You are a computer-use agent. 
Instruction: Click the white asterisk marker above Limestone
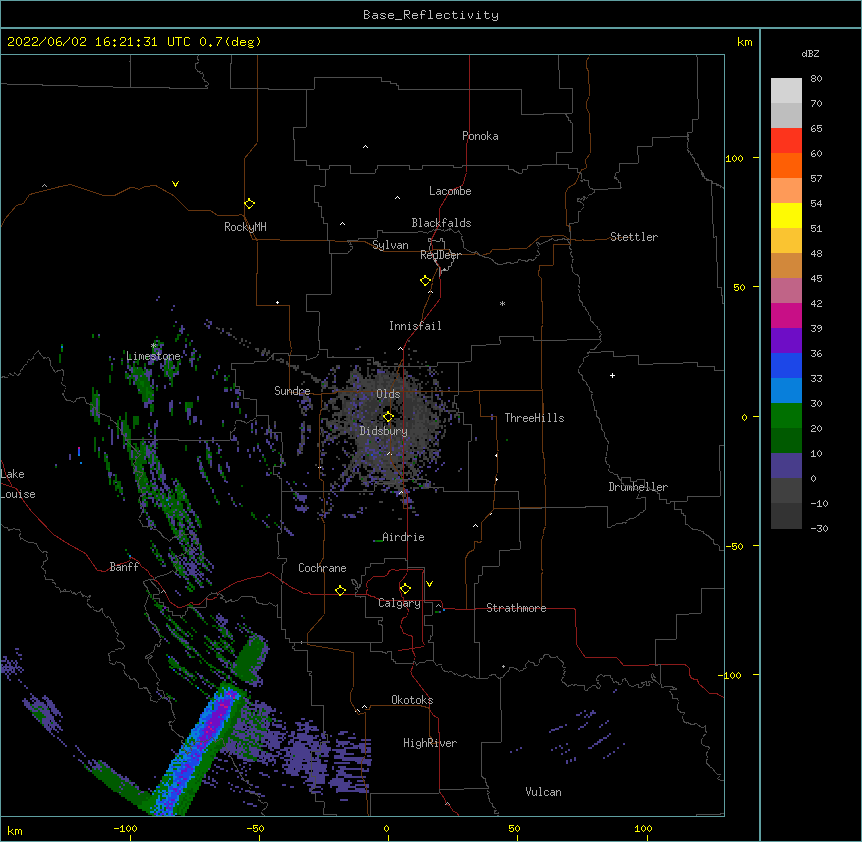(154, 346)
